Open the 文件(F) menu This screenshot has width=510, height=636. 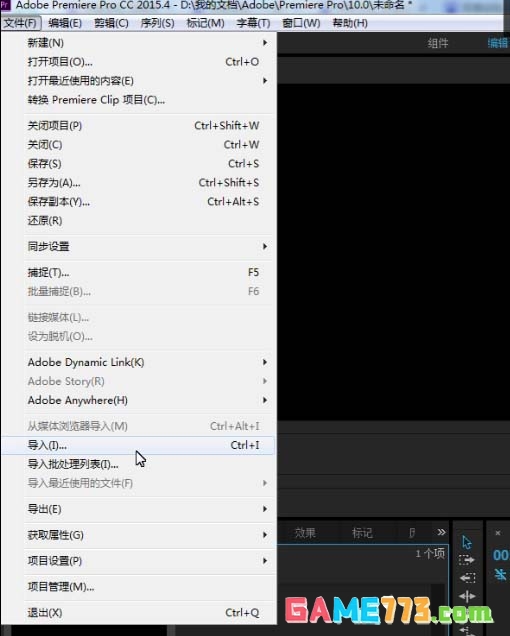pos(20,23)
